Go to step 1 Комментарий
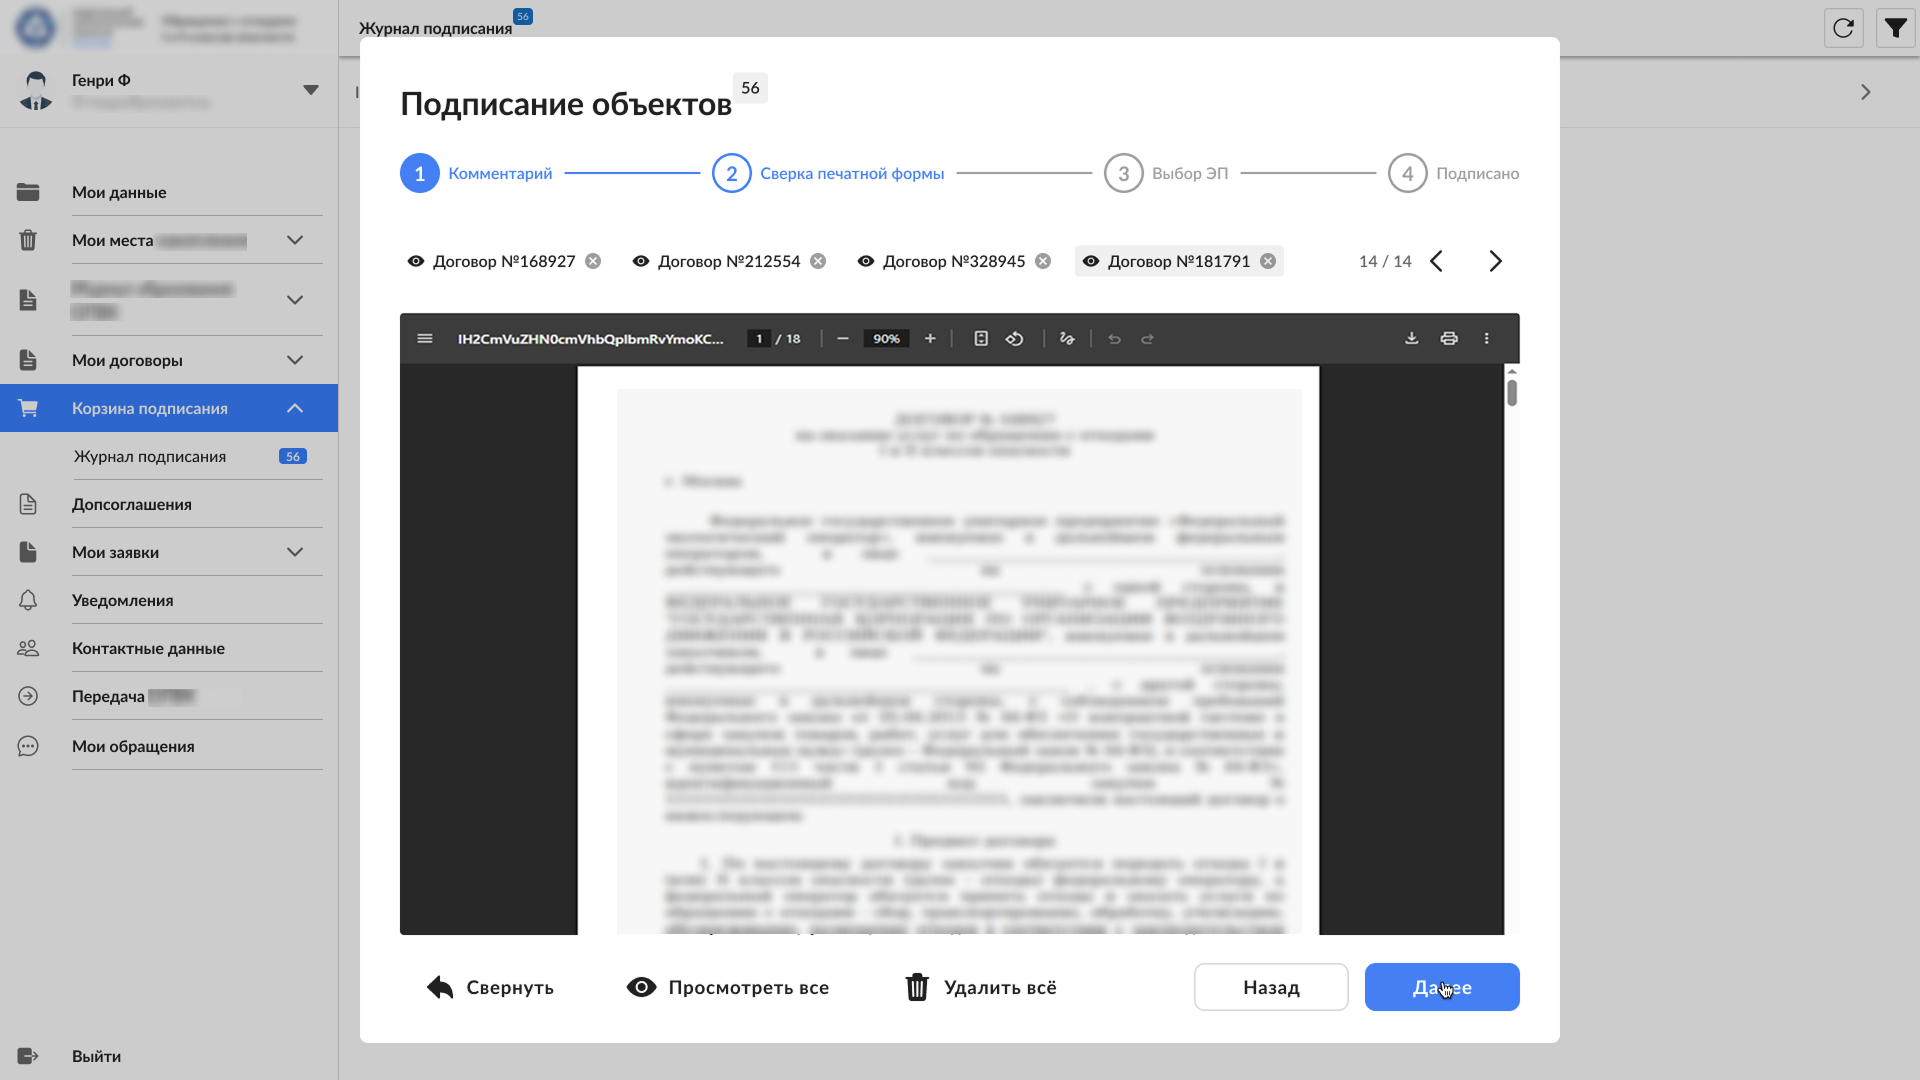This screenshot has height=1080, width=1920. coord(420,174)
